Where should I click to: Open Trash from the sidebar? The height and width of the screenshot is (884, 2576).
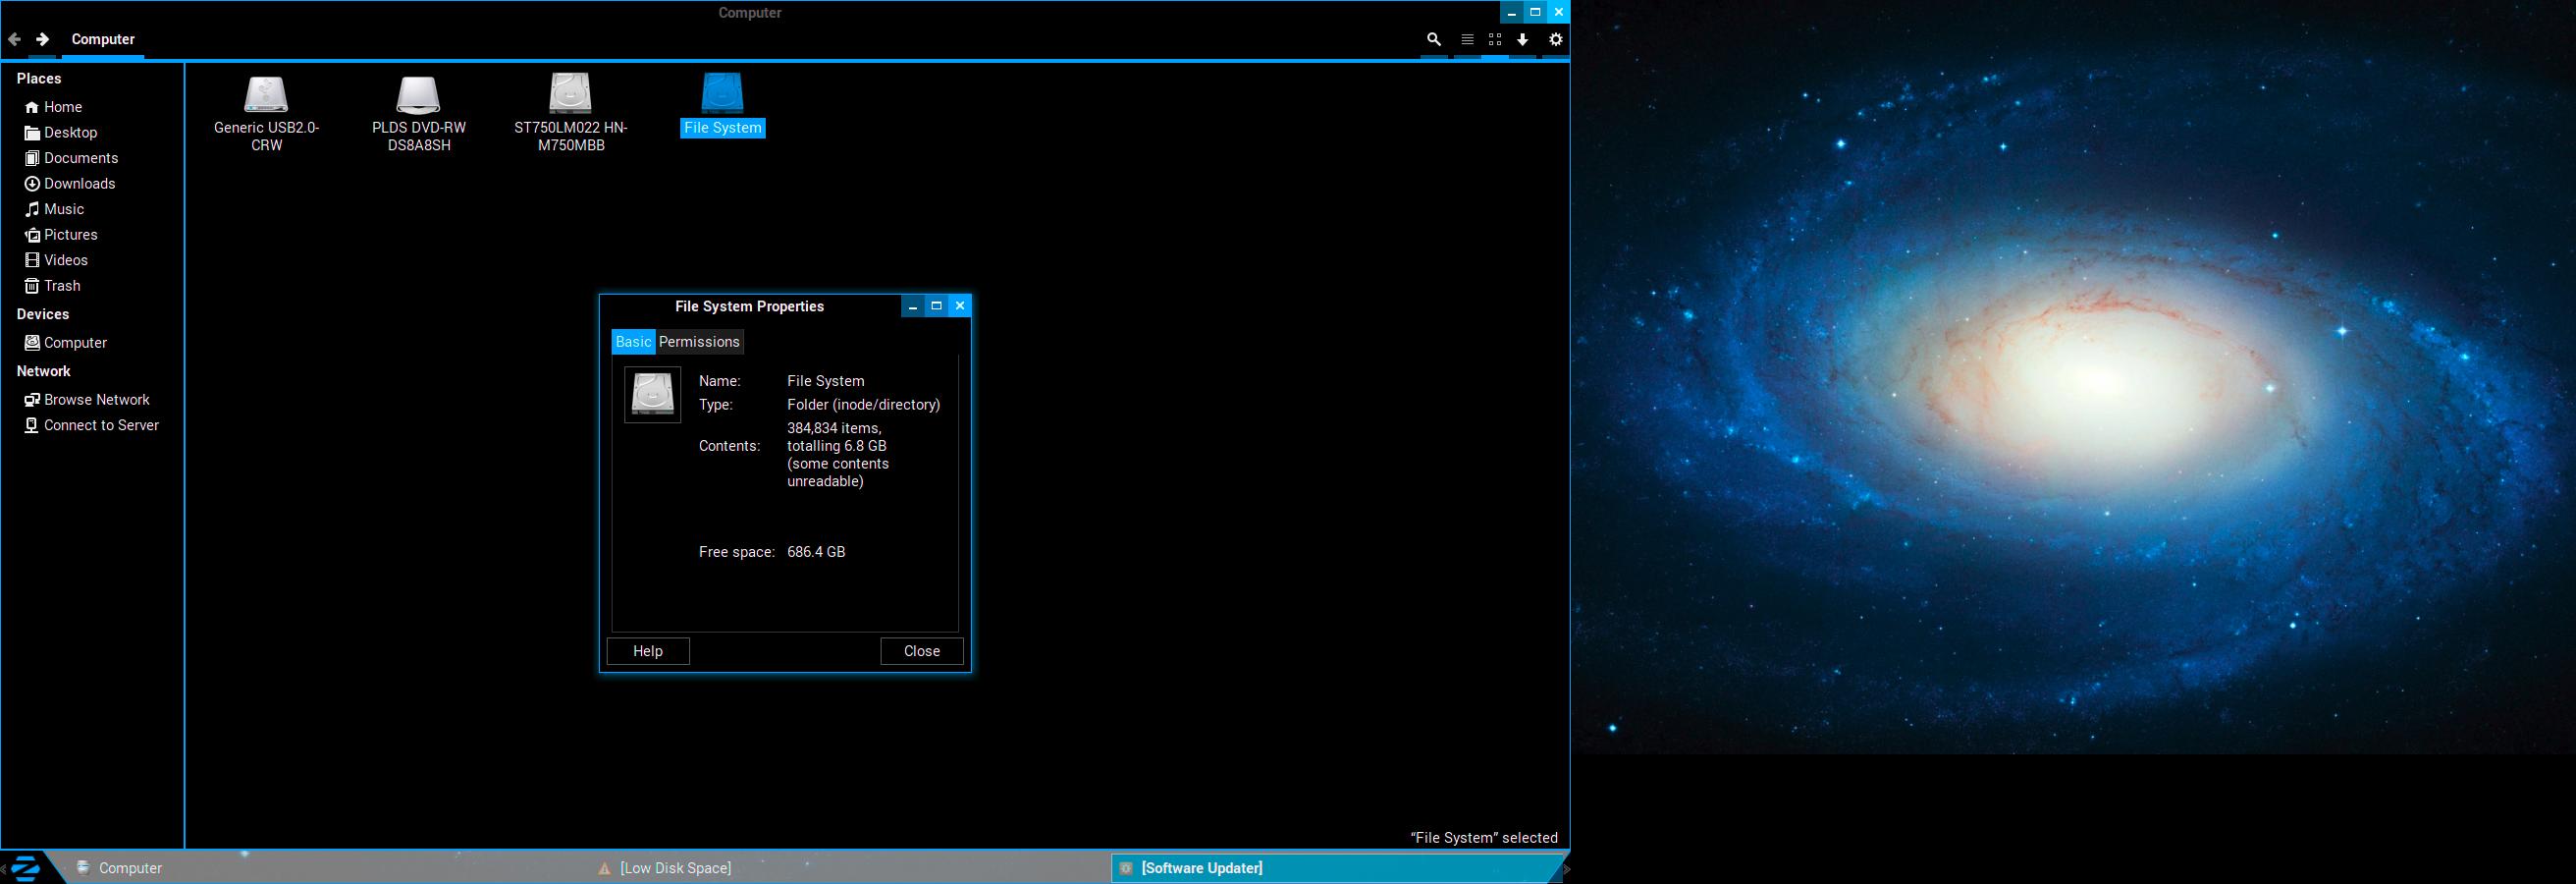point(61,286)
